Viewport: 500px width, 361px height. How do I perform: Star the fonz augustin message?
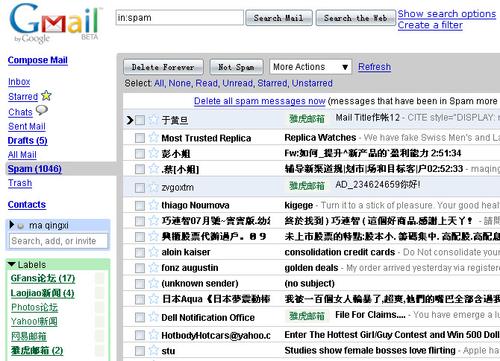point(153,267)
